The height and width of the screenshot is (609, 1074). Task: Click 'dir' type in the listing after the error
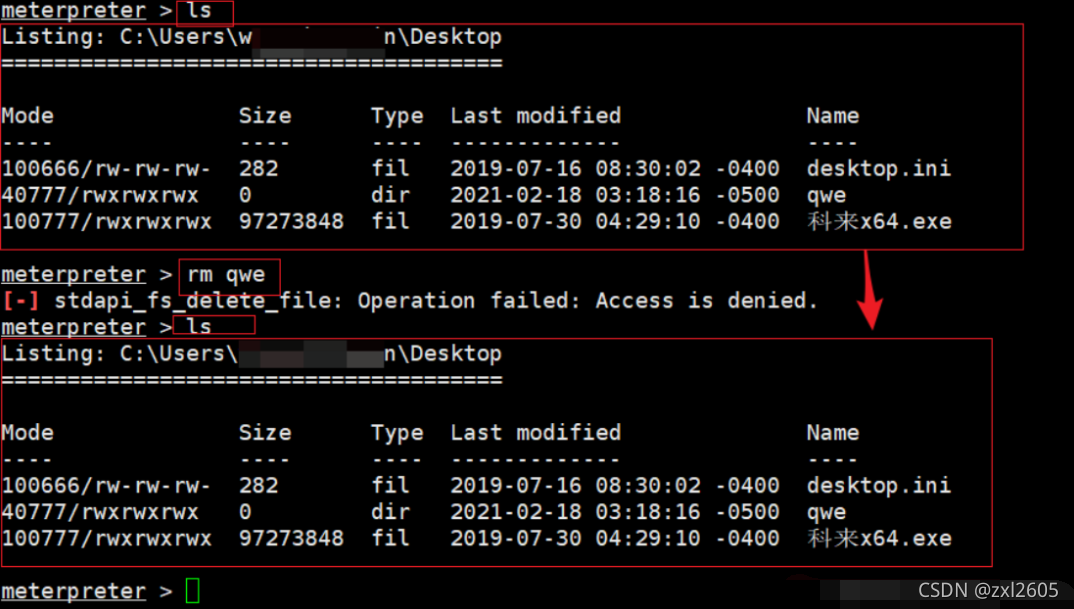point(390,512)
